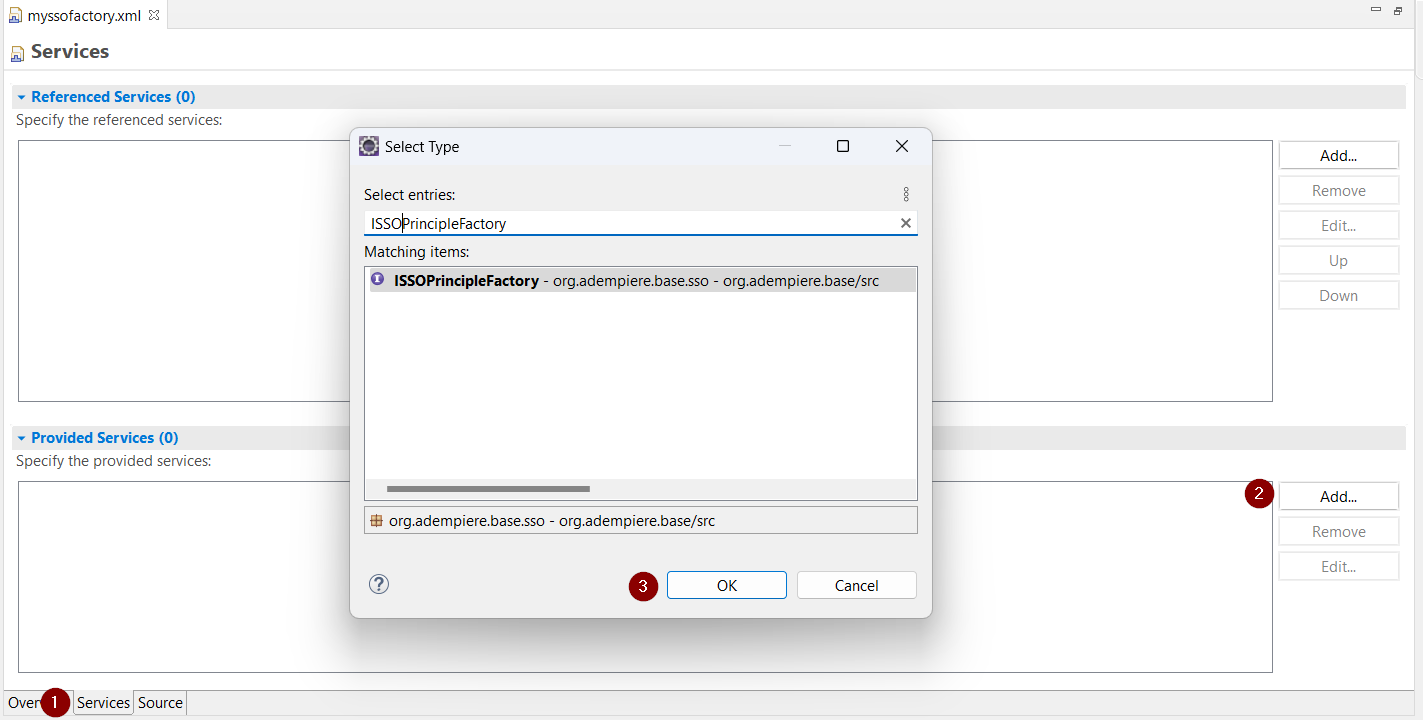Click Add... for Referenced Services
The width and height of the screenshot is (1423, 720).
coord(1338,155)
